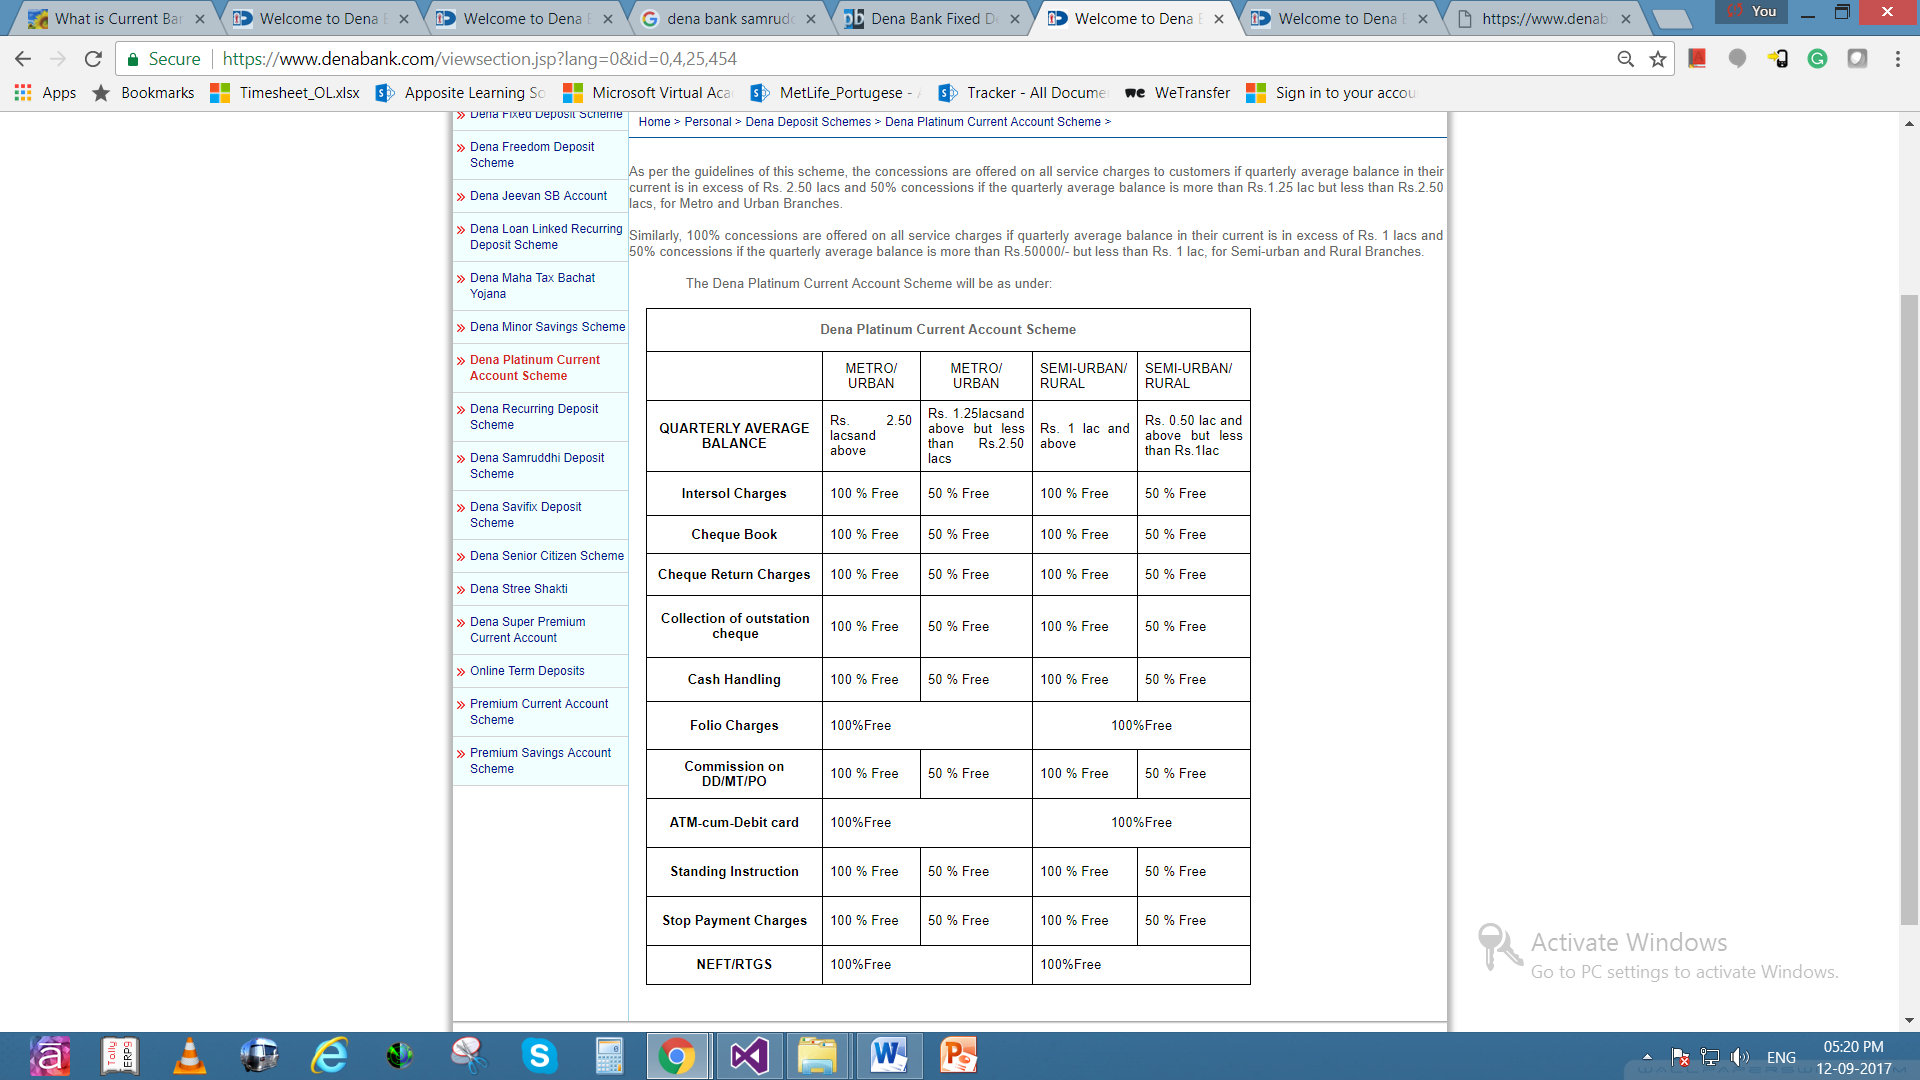Click the red extension icon in toolbar

pos(1697,59)
